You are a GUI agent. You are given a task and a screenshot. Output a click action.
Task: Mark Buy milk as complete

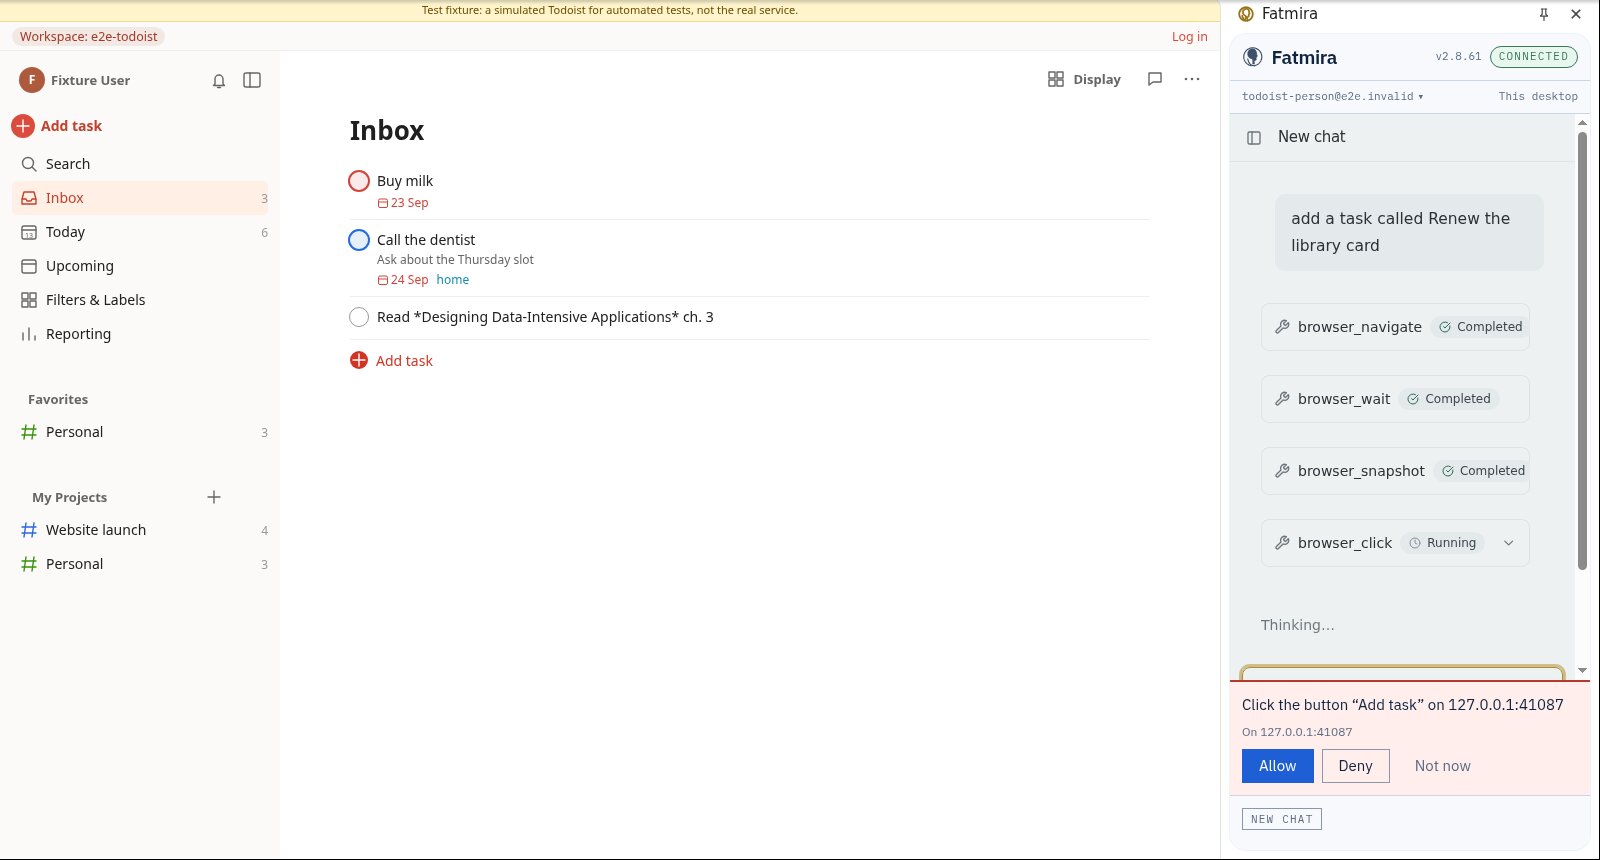[359, 181]
